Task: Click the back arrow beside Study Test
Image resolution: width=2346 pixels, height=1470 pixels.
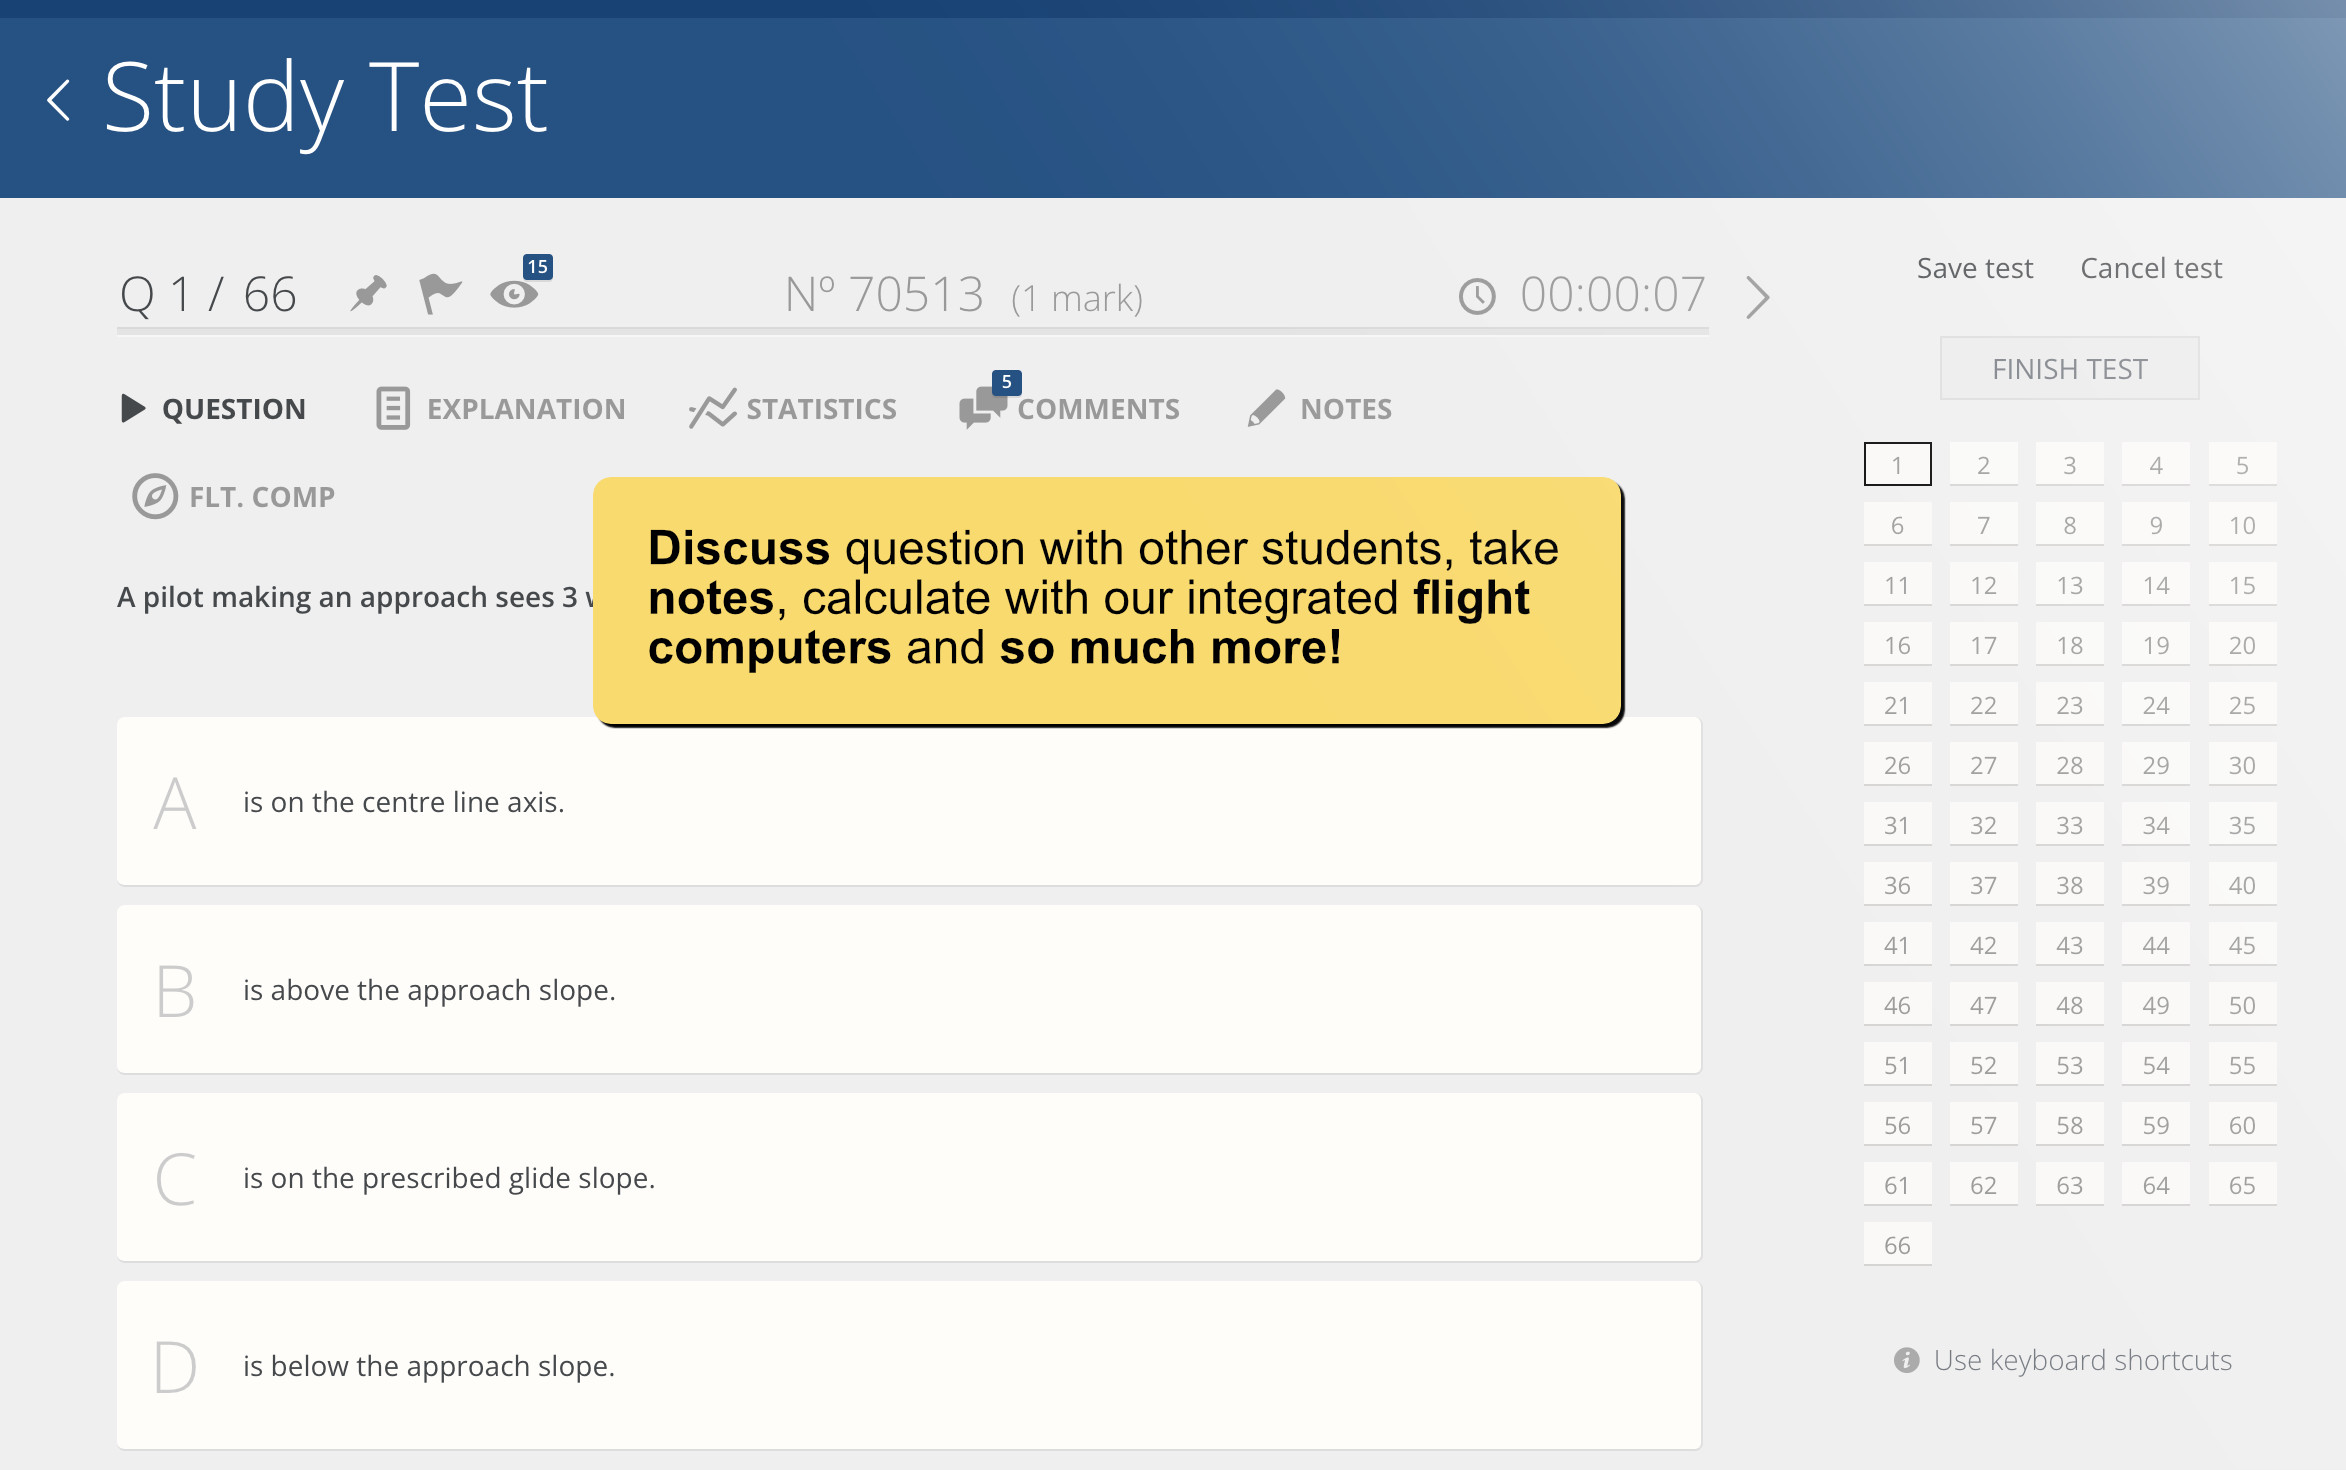Action: point(60,100)
